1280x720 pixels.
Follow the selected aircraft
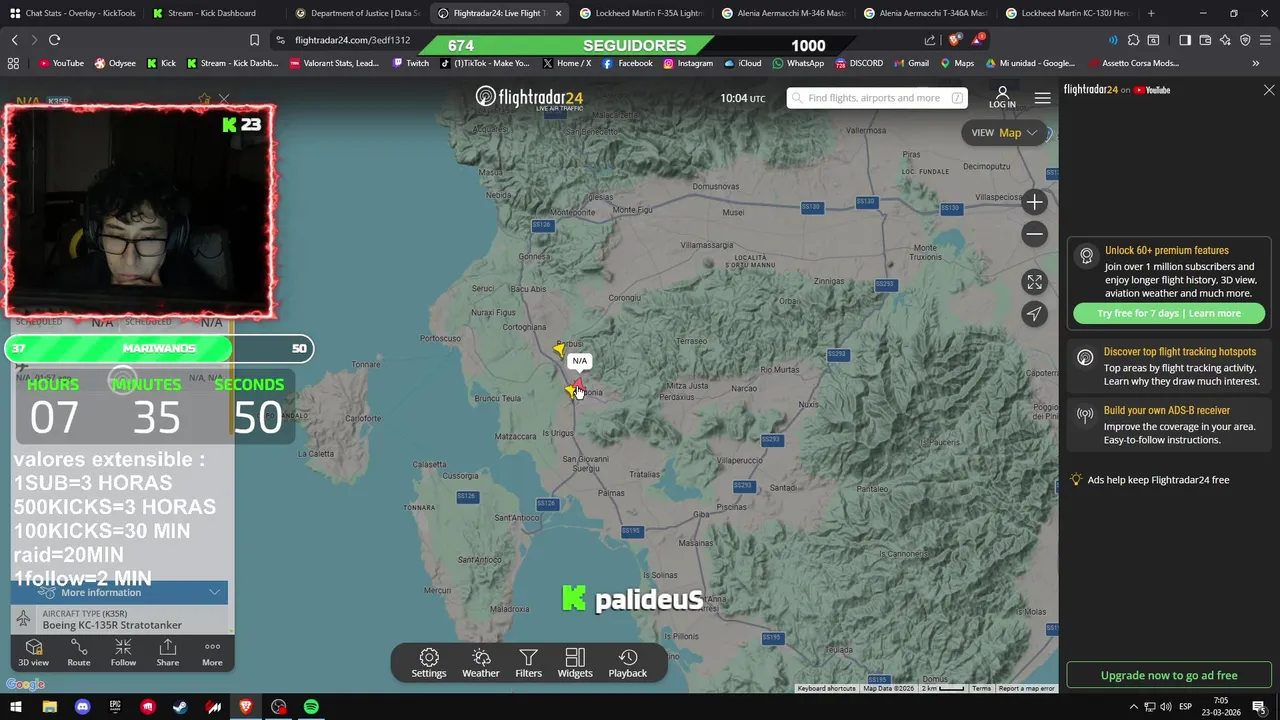click(123, 653)
